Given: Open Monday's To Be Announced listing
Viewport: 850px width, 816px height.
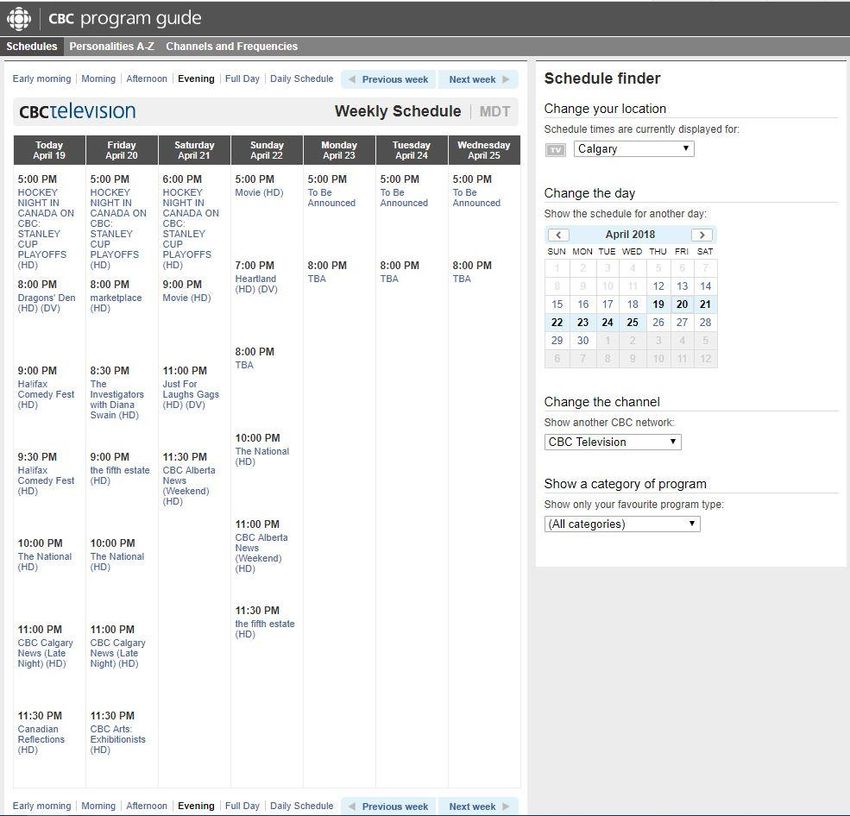Looking at the screenshot, I should click(331, 198).
